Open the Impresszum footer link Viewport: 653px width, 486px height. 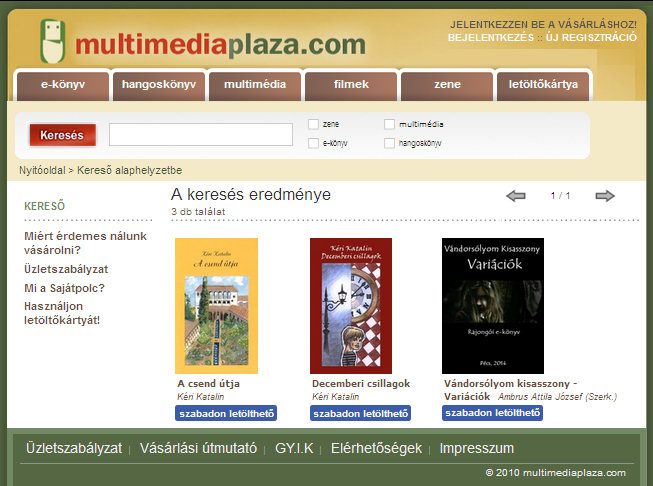(477, 448)
